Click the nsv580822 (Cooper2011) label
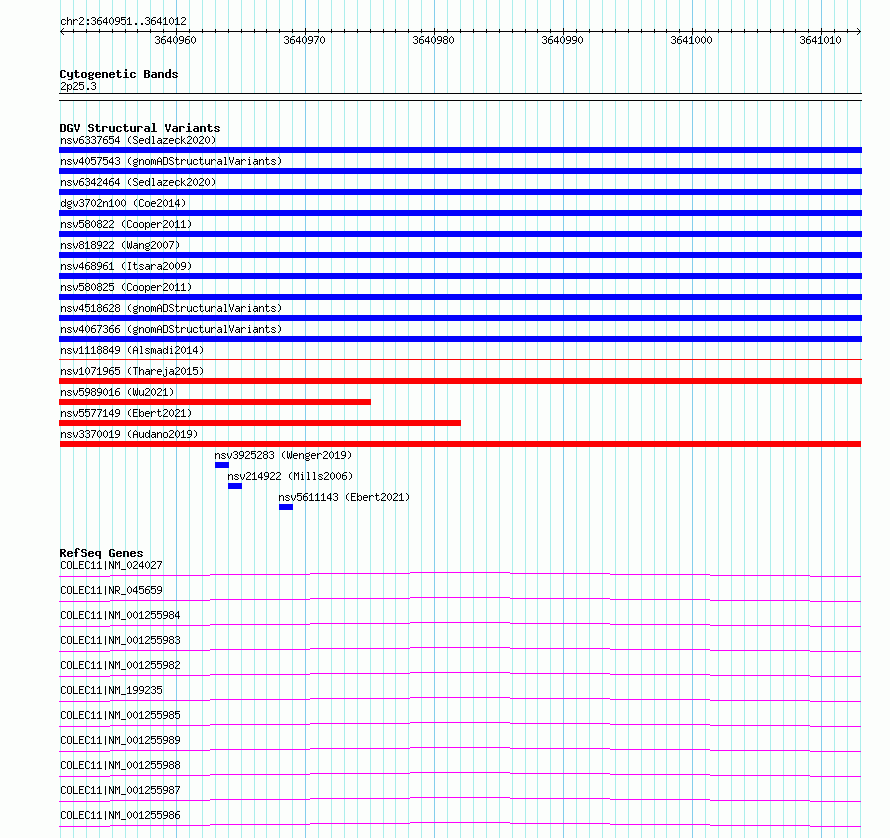Viewport: 890px width, 838px height. coord(126,224)
